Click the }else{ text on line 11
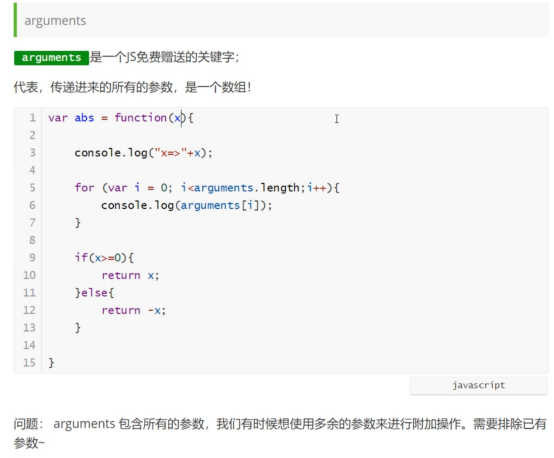The image size is (554, 458). click(x=94, y=293)
